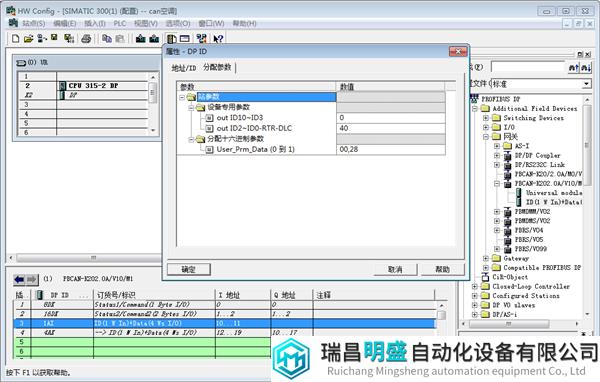Collapse the 站参数 tree node

(183, 97)
